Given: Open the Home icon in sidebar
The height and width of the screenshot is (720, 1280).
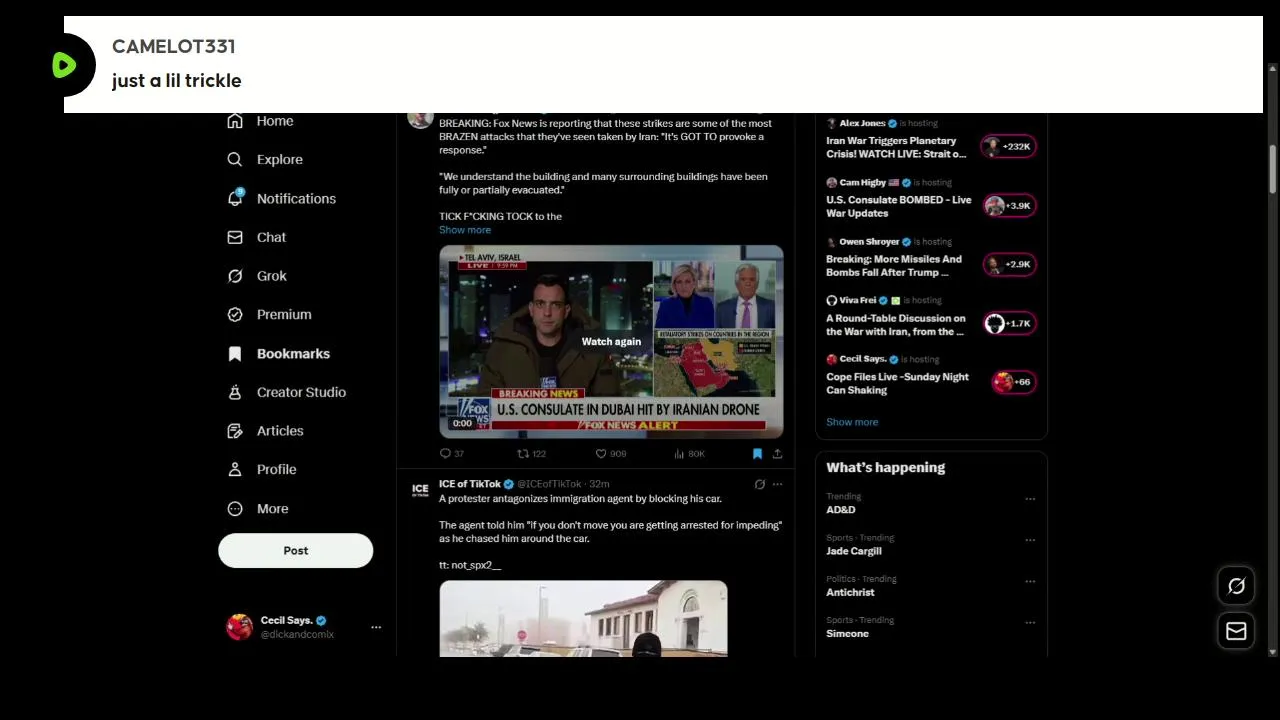Looking at the screenshot, I should tap(235, 121).
